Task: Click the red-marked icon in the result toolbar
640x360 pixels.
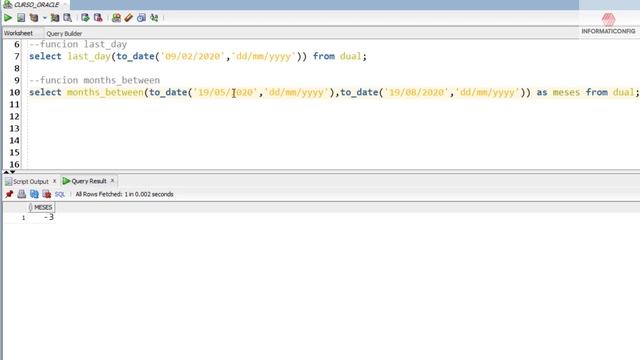Action: pyautogui.click(x=47, y=194)
